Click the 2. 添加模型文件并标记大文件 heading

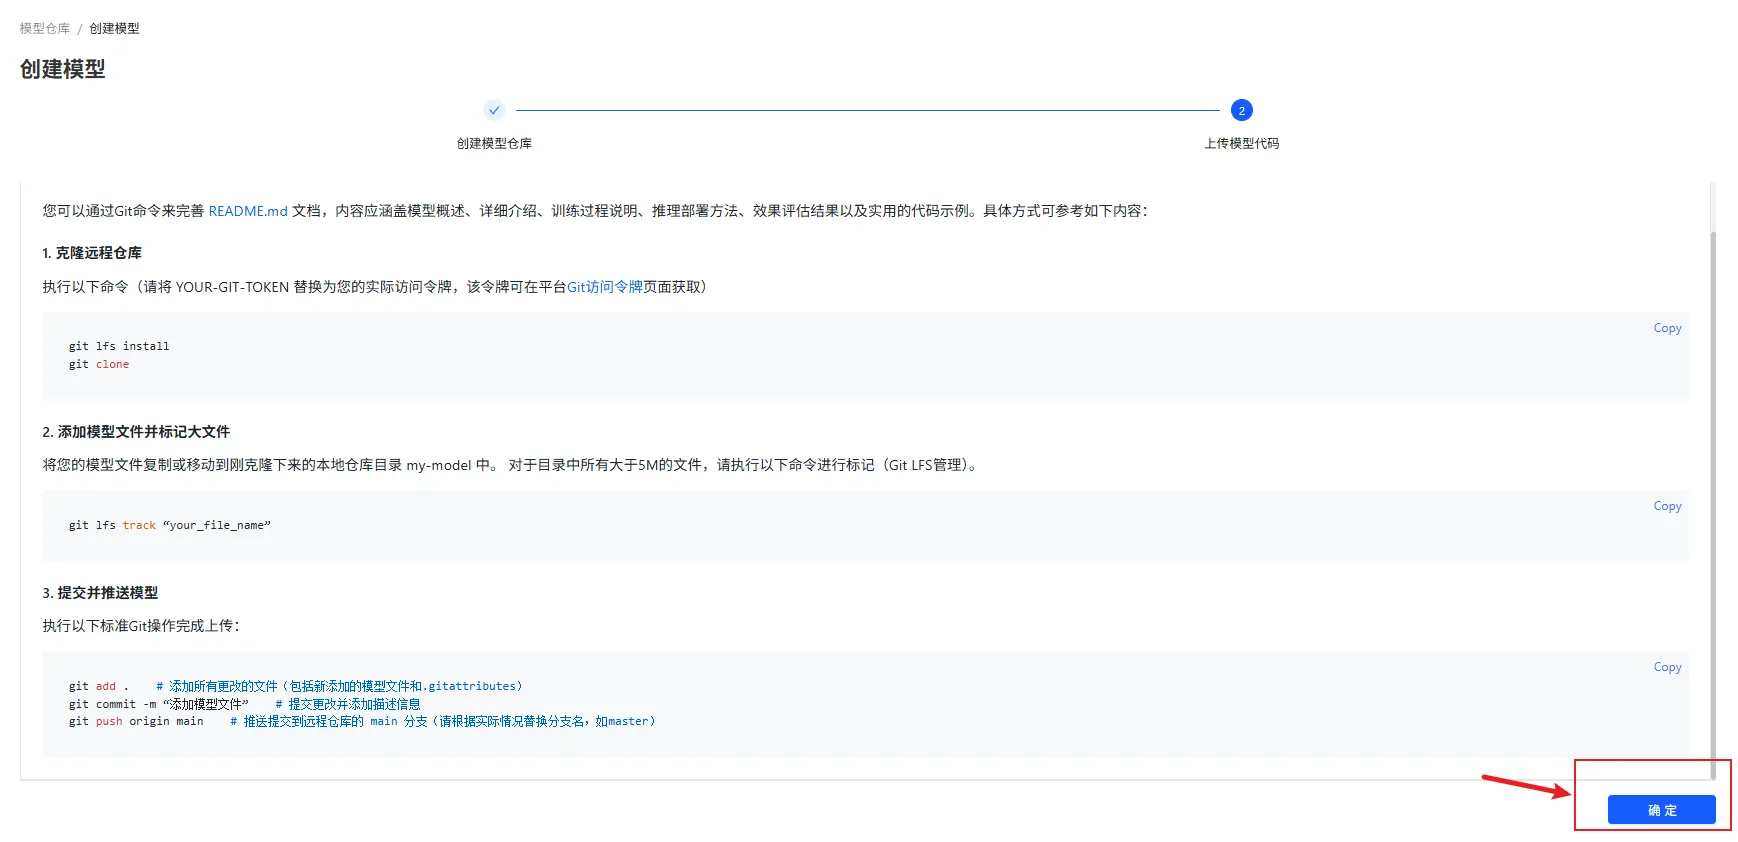click(x=136, y=432)
